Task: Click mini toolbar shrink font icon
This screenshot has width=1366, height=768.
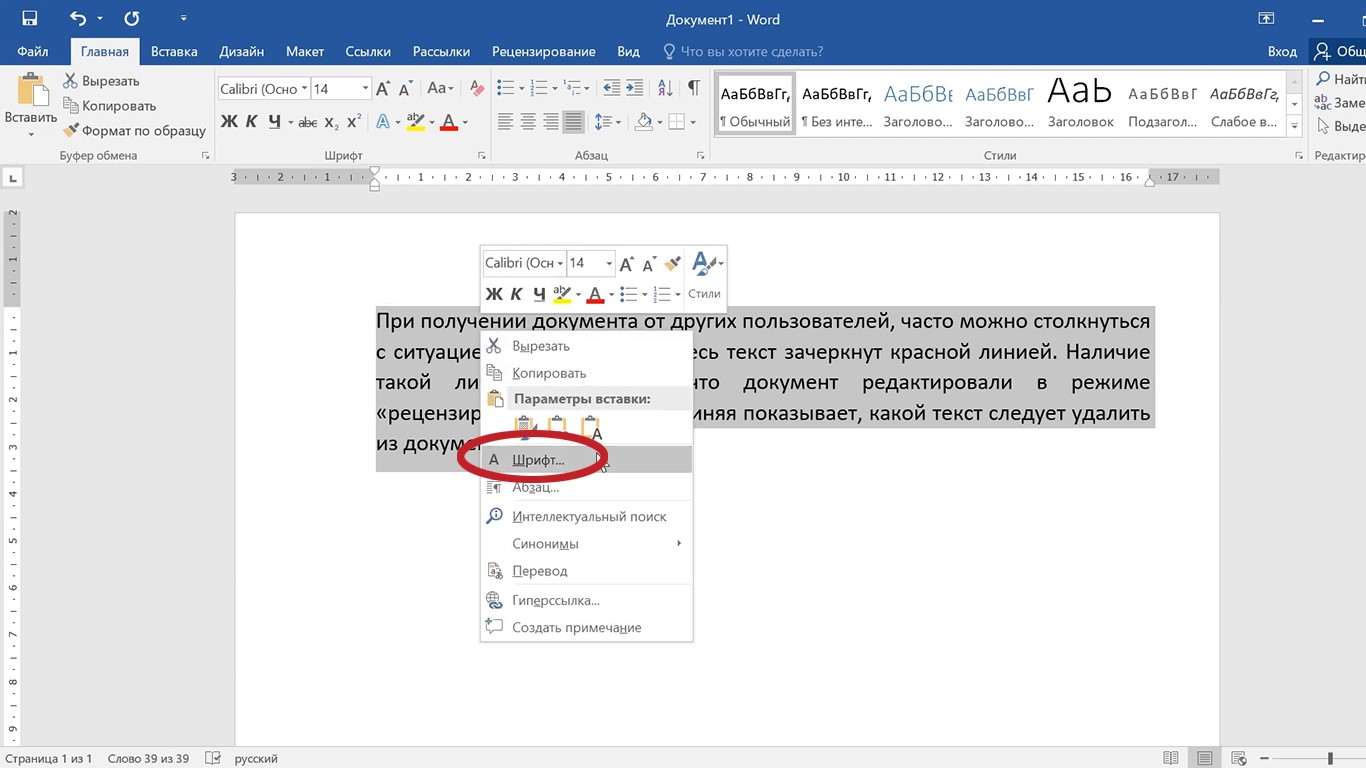Action: point(649,264)
